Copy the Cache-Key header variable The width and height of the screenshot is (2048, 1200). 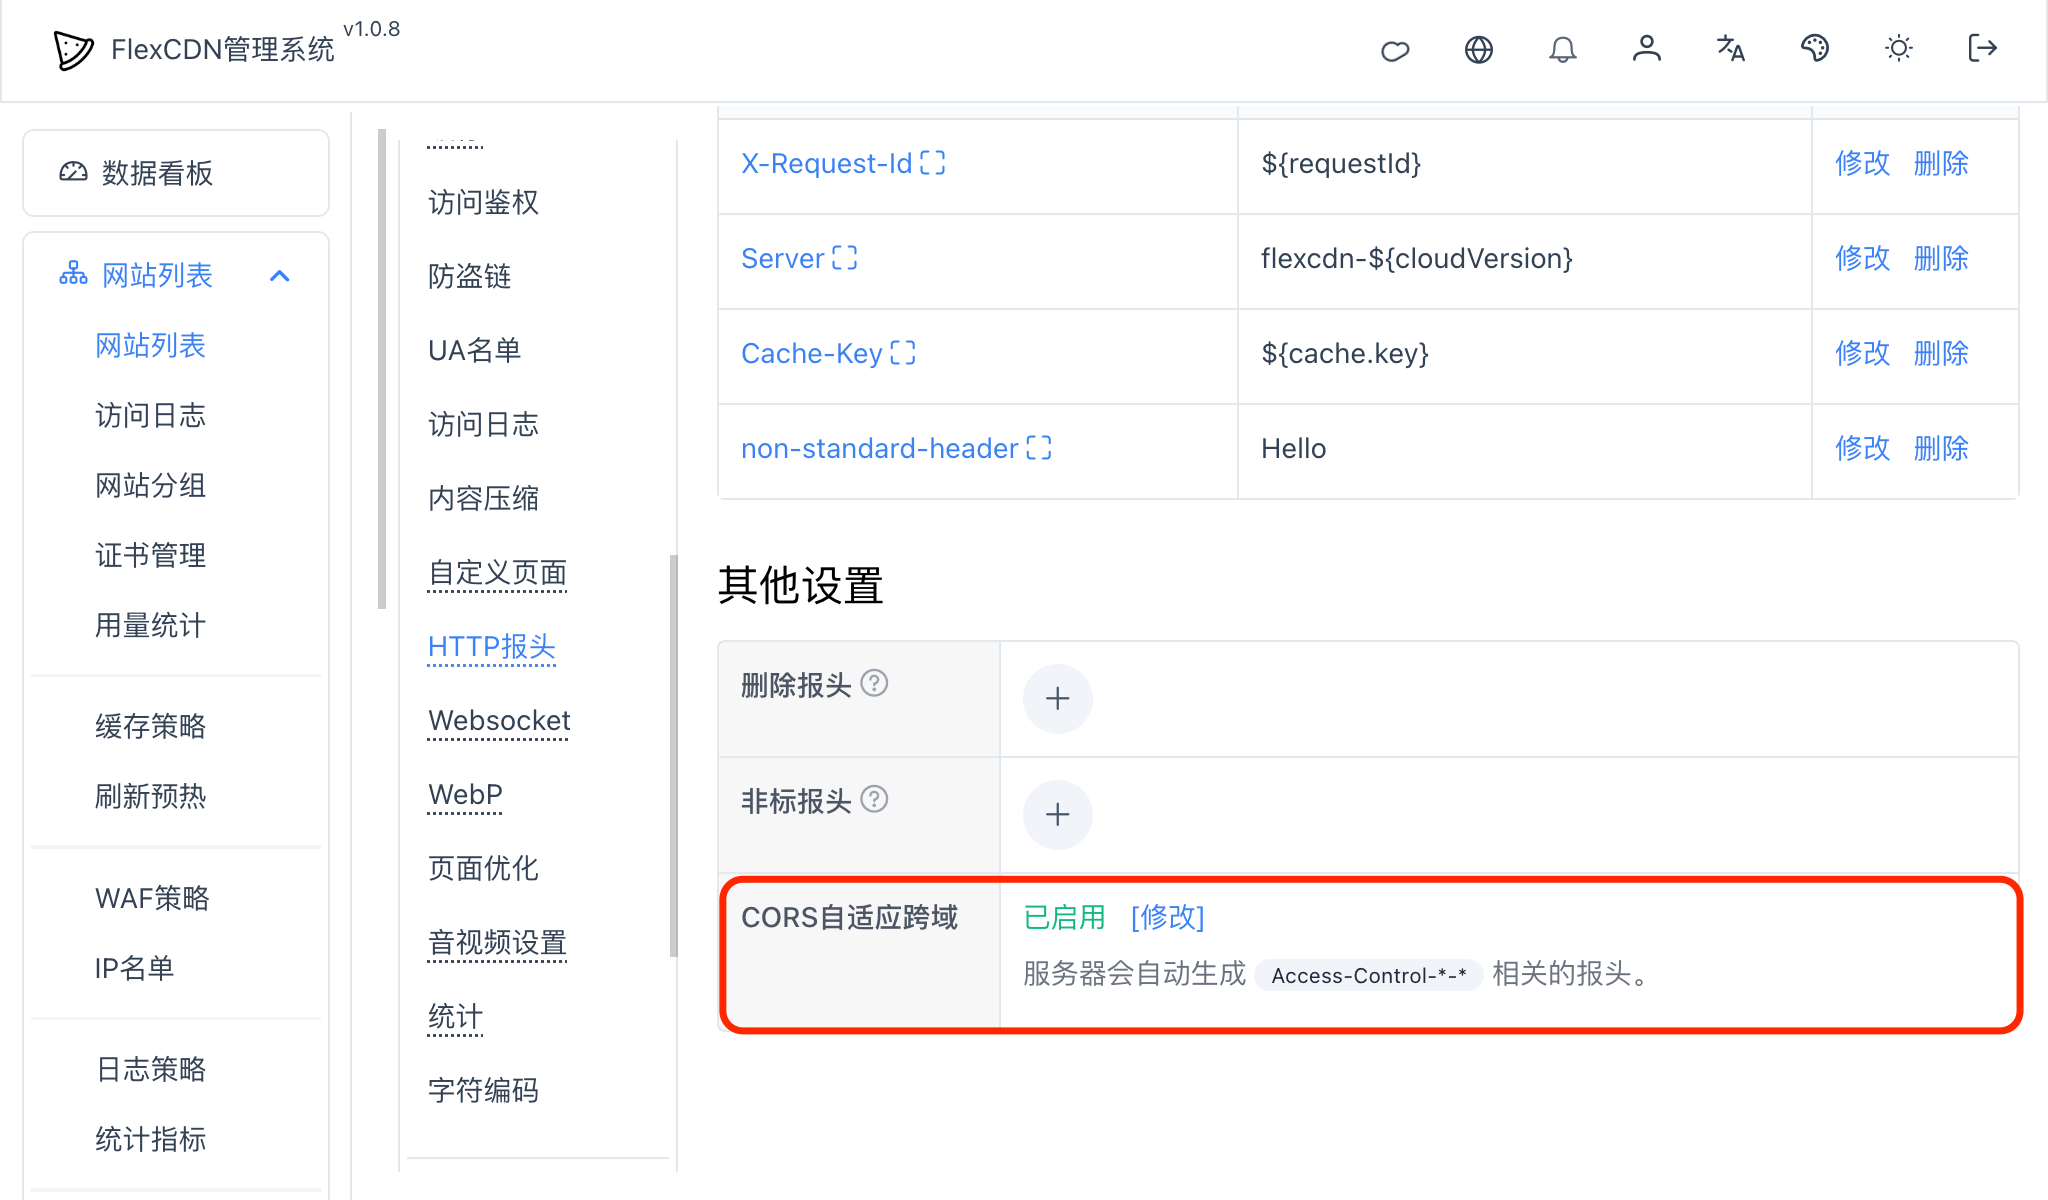902,352
